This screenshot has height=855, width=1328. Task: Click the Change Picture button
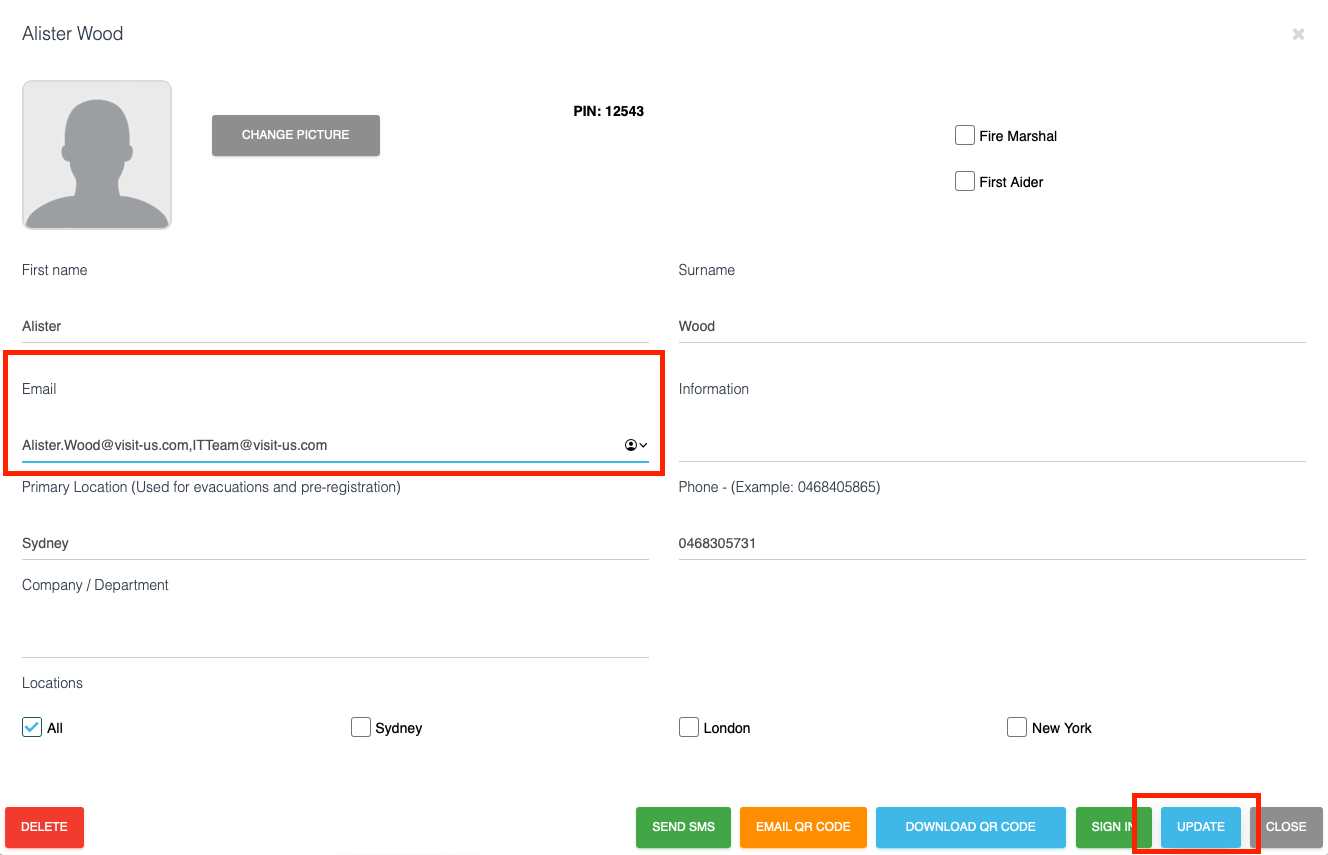[x=296, y=135]
